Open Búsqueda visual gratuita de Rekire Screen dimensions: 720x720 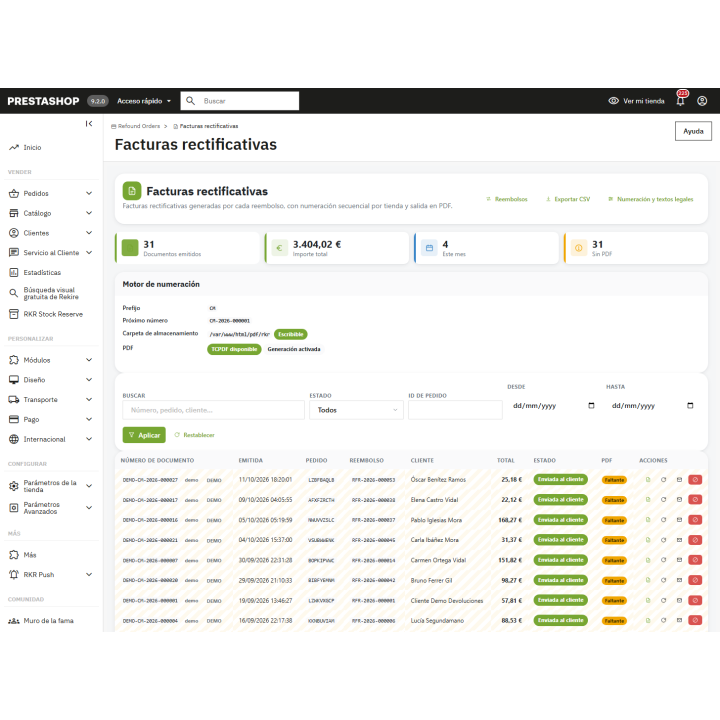(51, 293)
